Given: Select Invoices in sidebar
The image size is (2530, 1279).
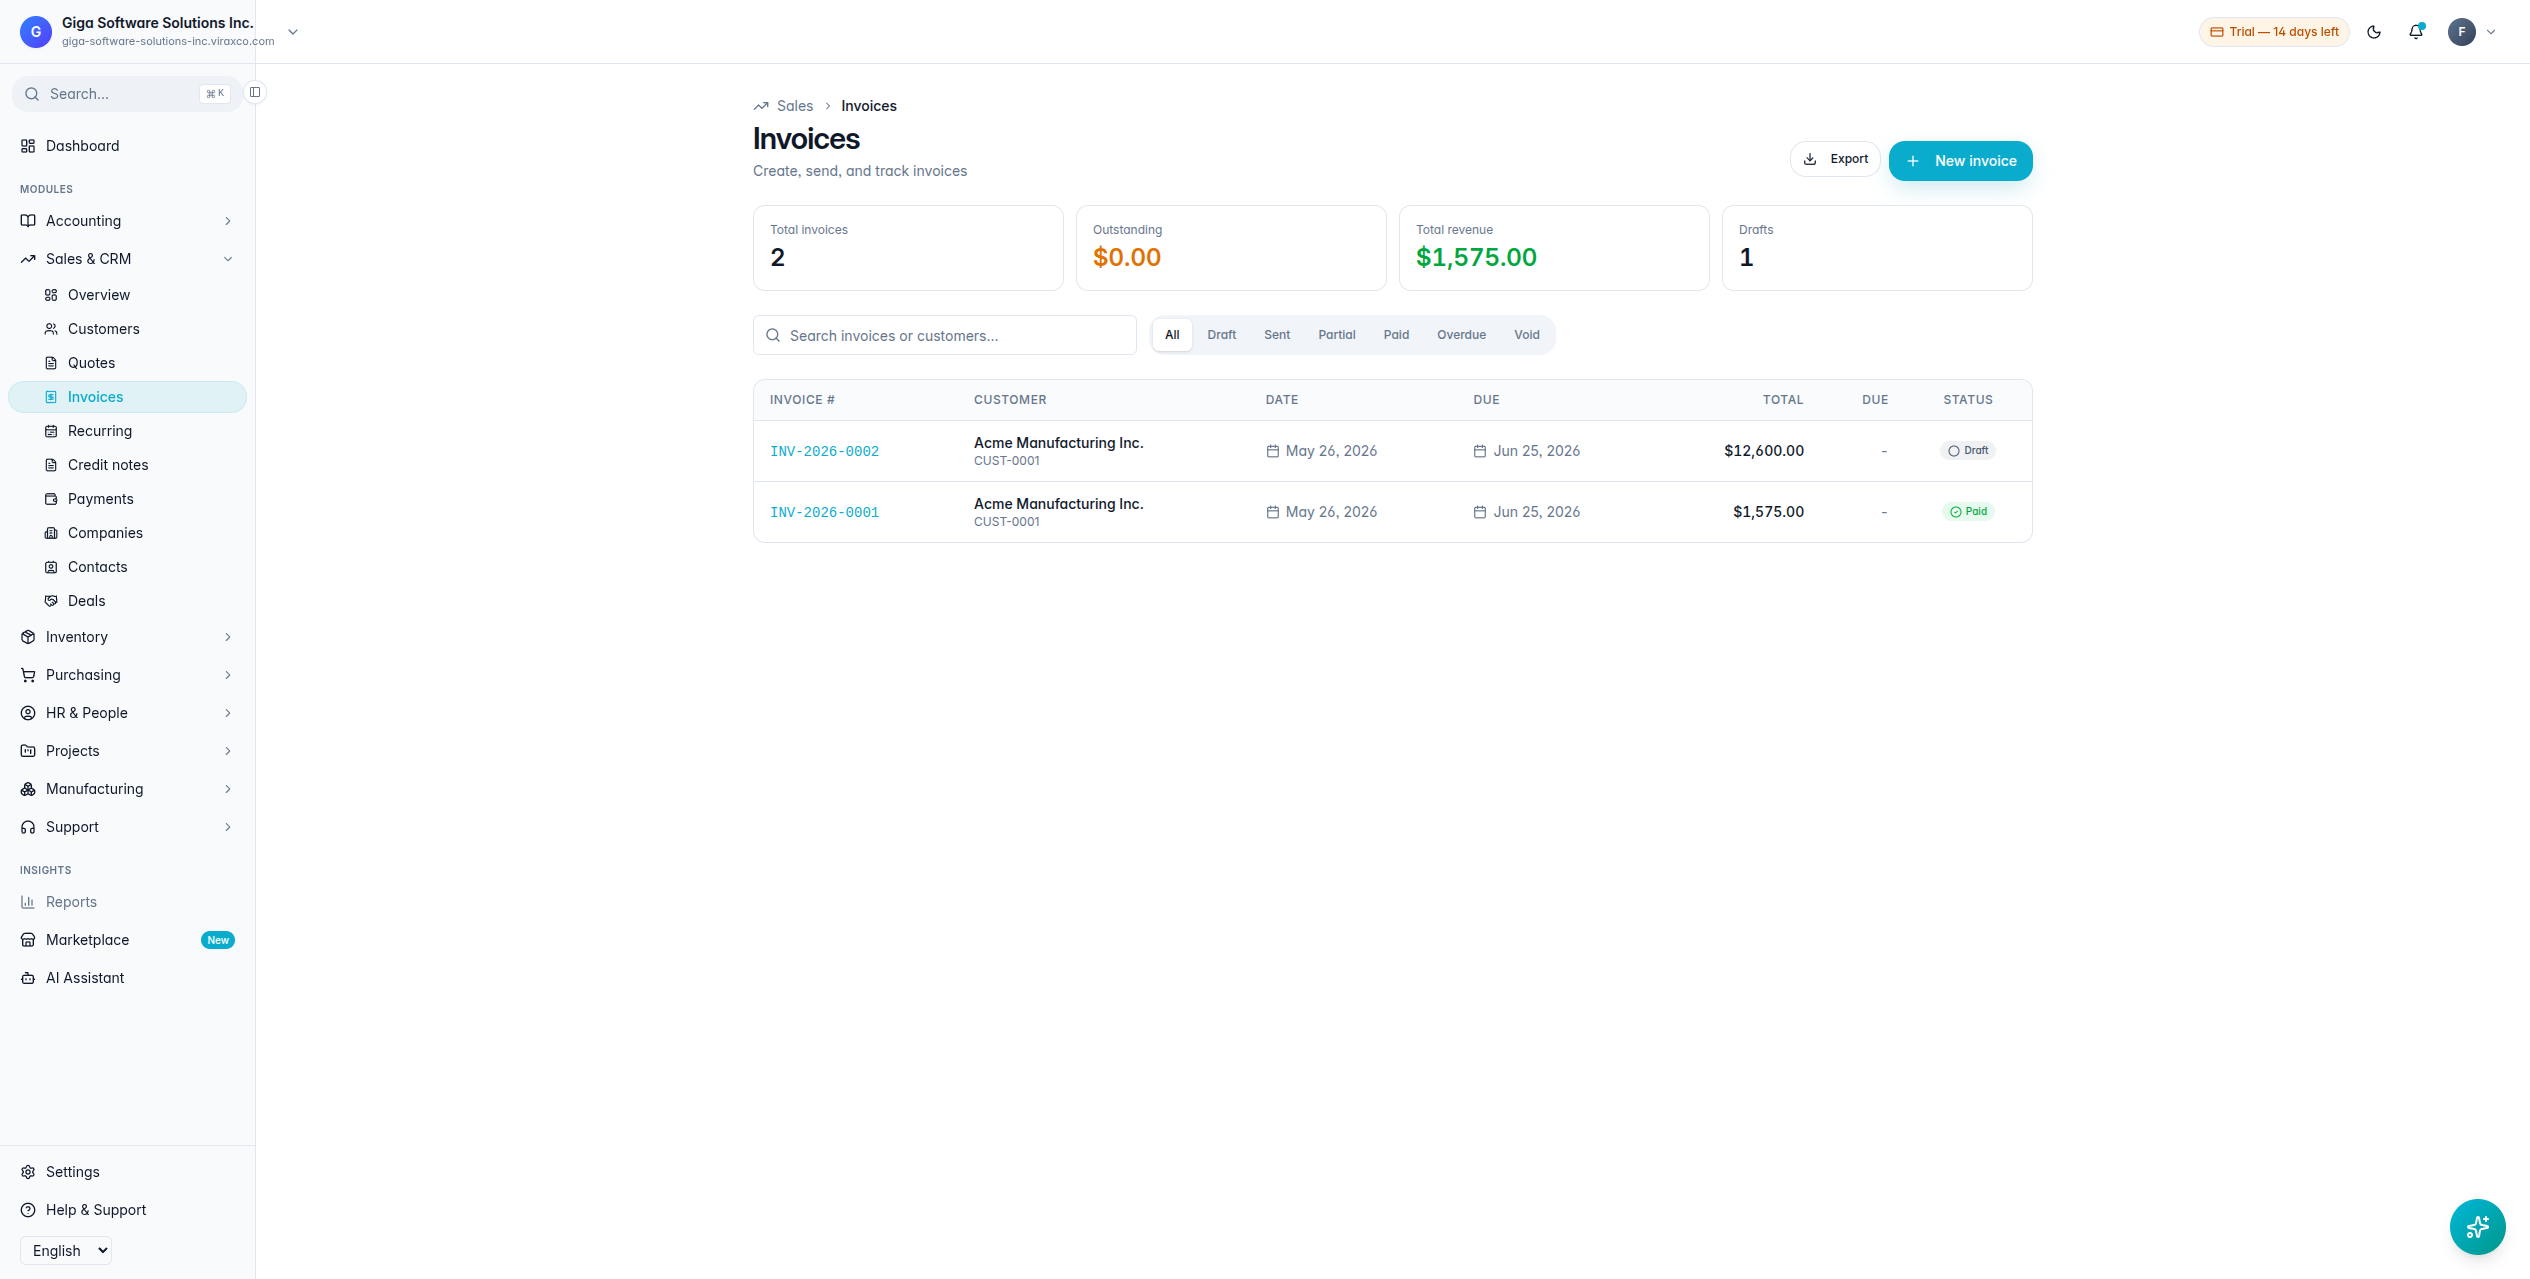Looking at the screenshot, I should (127, 397).
